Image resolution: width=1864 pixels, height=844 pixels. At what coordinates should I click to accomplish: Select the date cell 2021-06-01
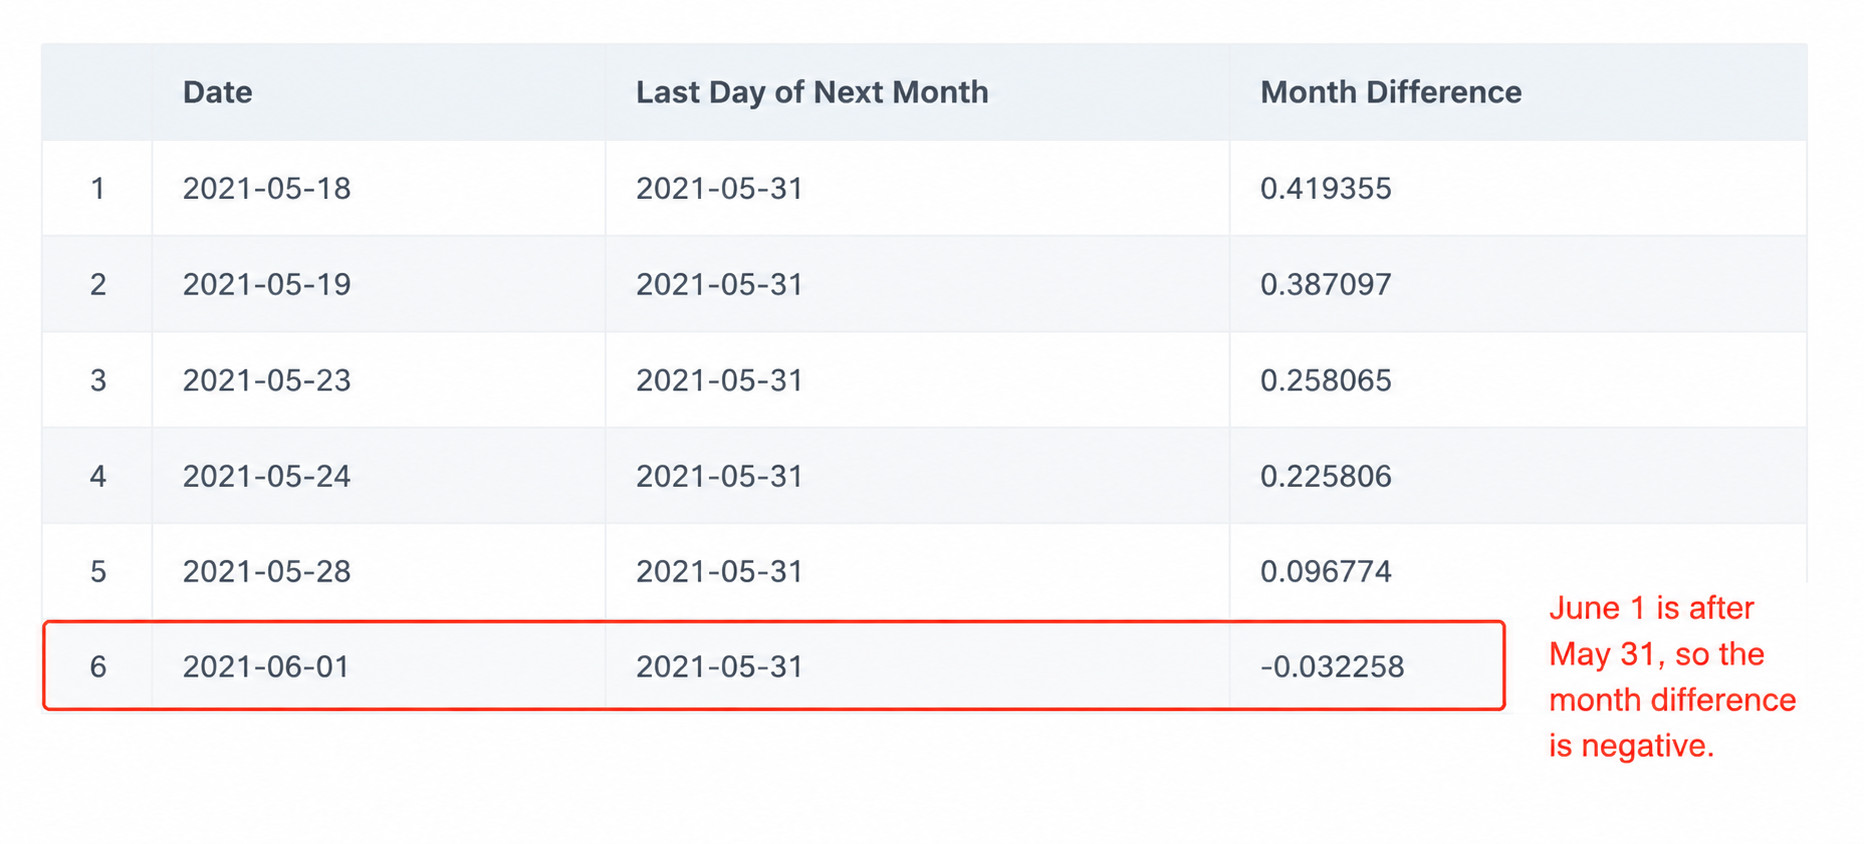pos(266,666)
